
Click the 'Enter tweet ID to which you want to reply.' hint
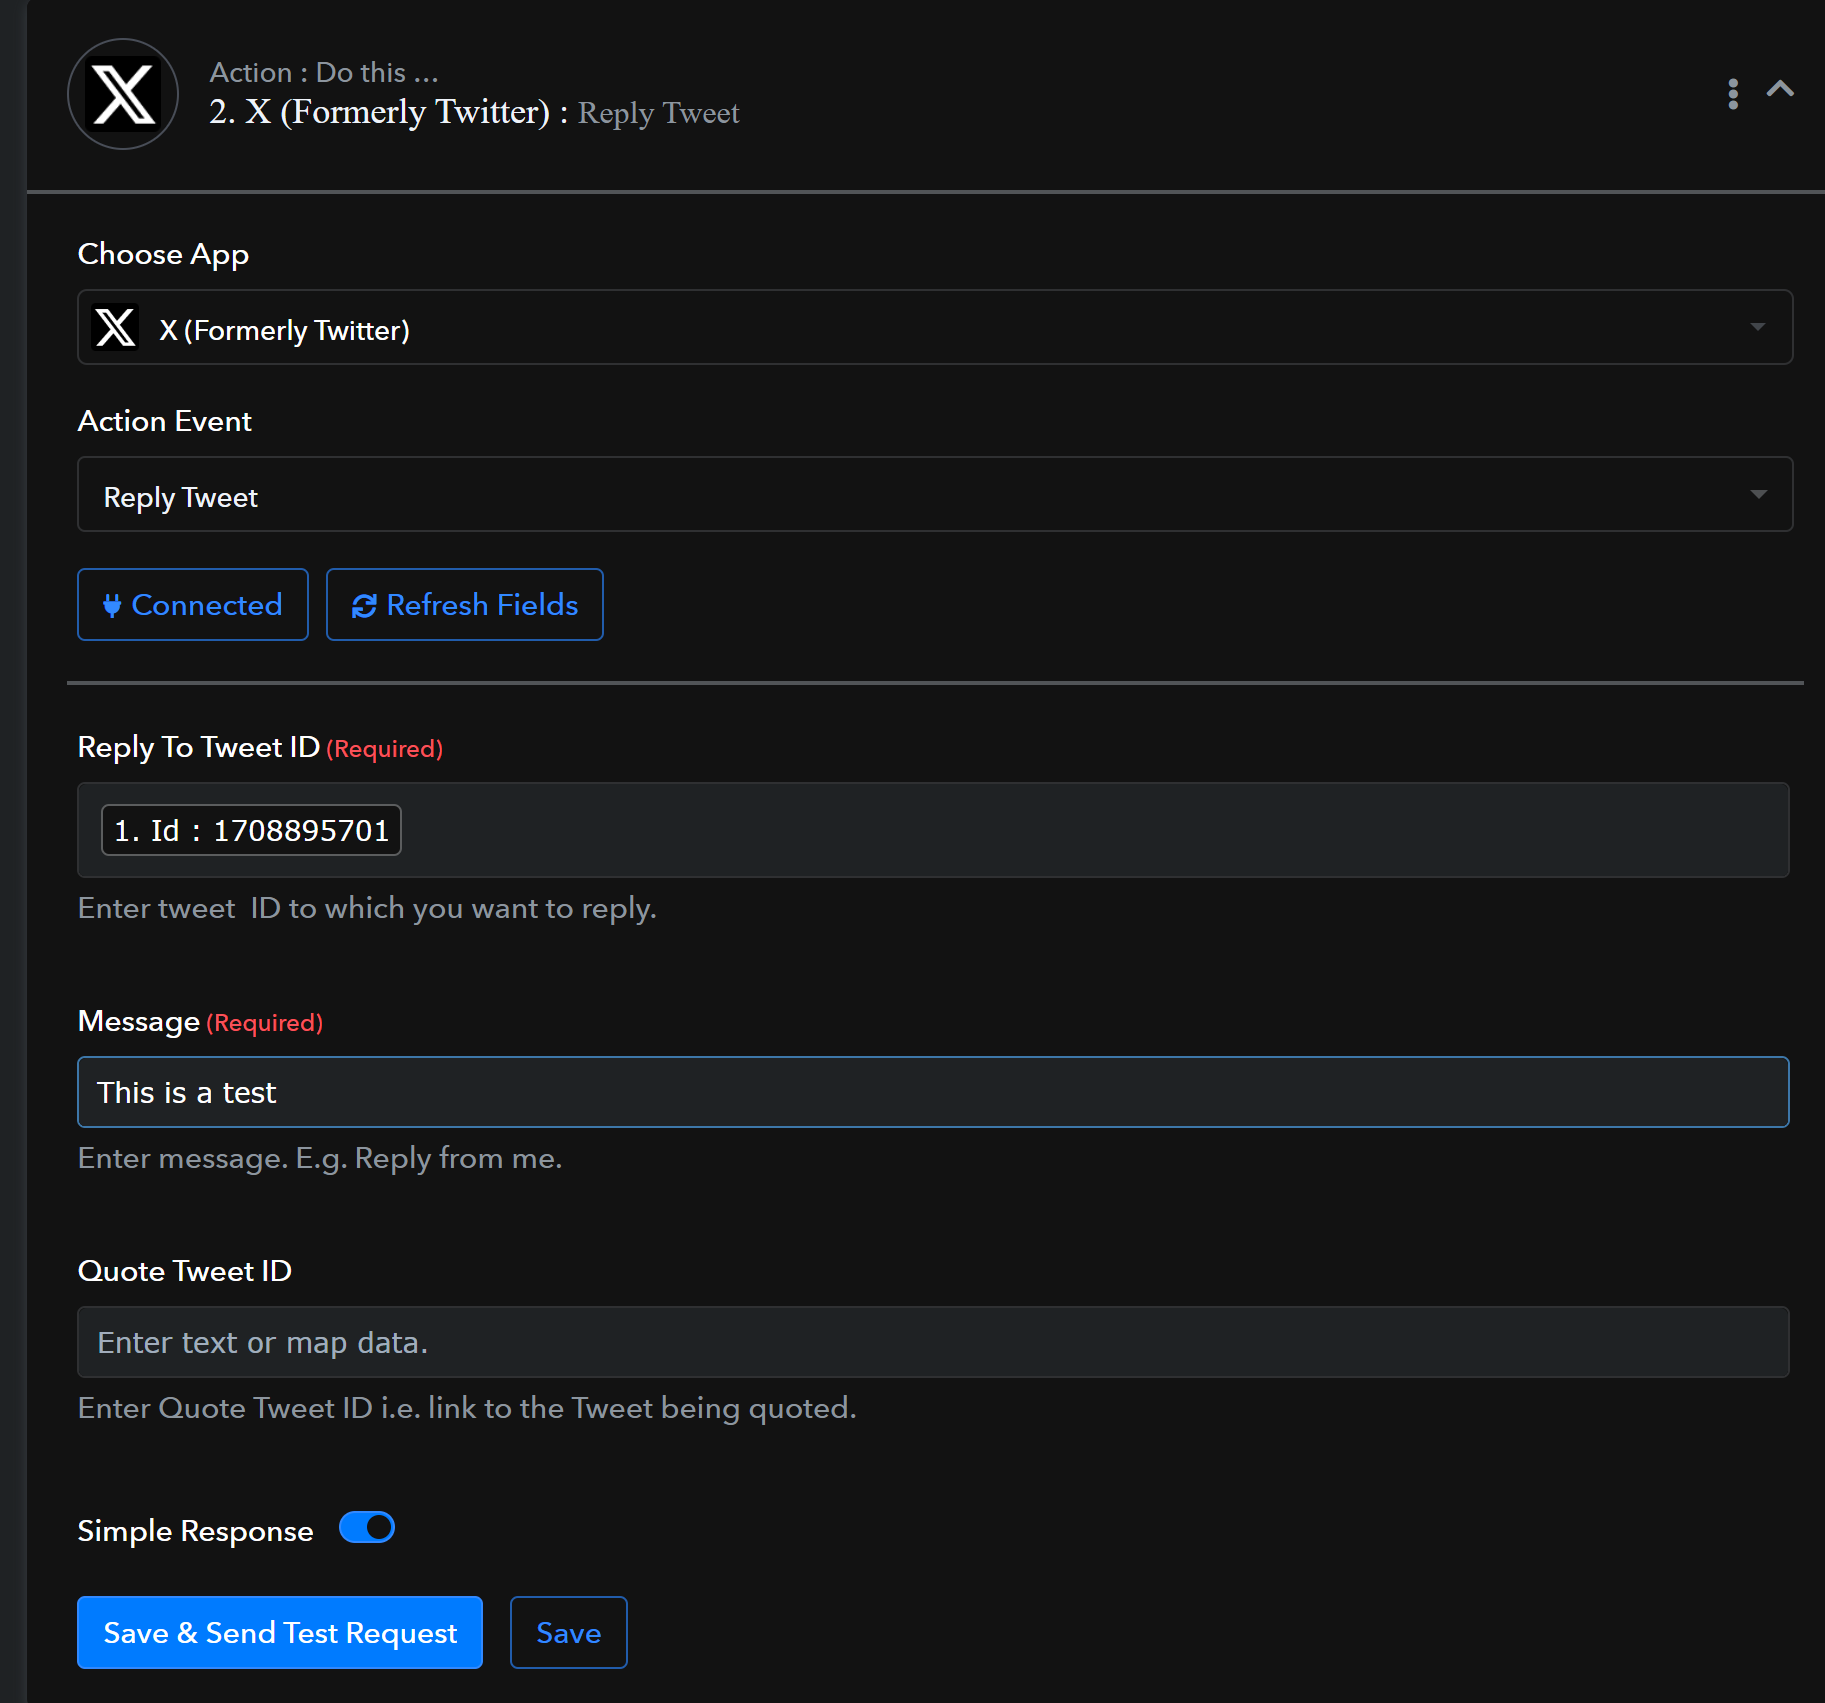tap(367, 908)
